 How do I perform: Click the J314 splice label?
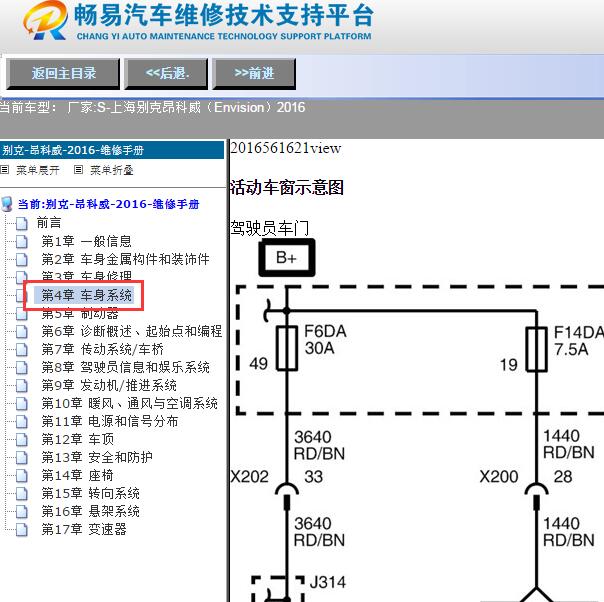327,582
